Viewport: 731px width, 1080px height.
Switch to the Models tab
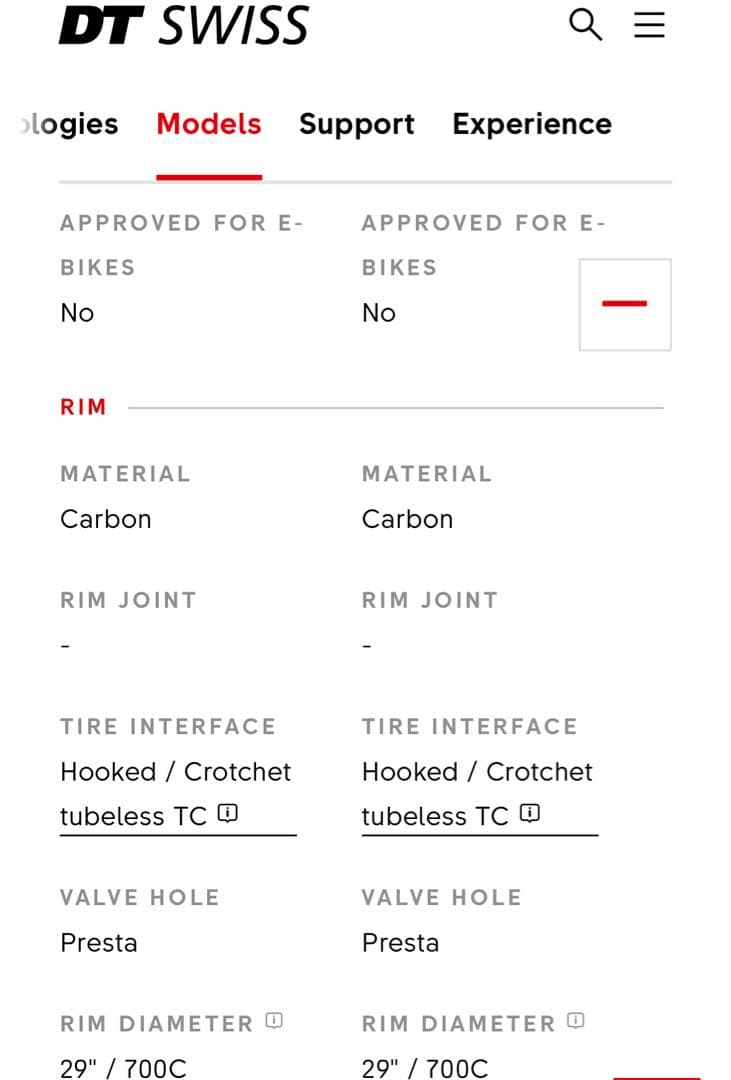(209, 124)
